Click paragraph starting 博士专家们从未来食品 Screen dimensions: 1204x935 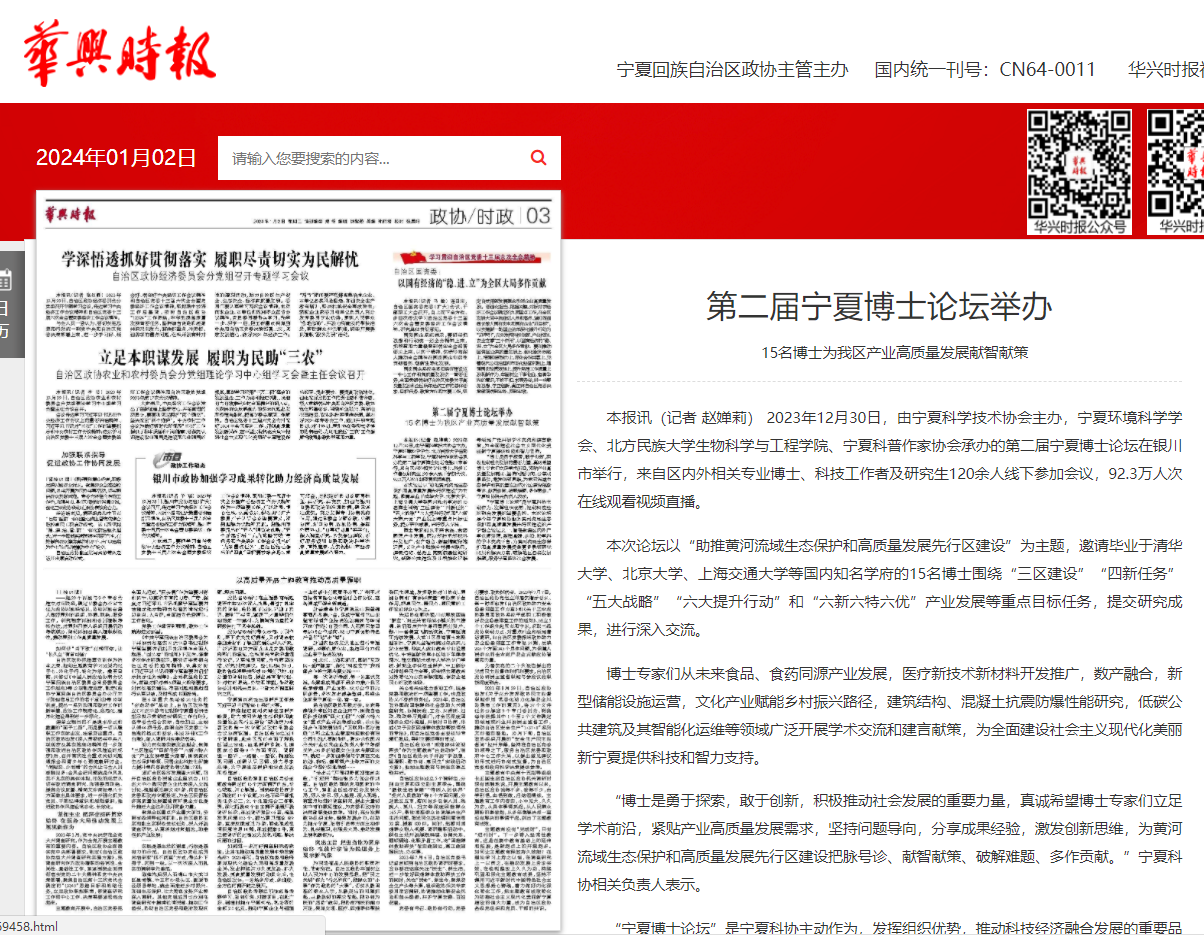coord(880,716)
